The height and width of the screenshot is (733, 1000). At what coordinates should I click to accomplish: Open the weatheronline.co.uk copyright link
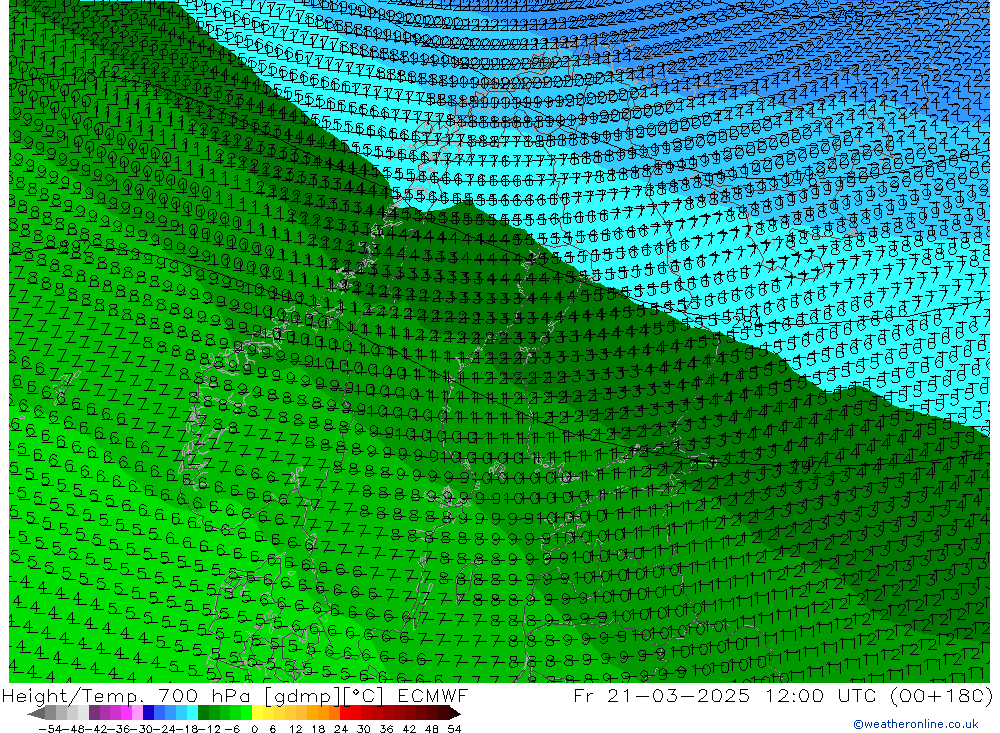[916, 724]
